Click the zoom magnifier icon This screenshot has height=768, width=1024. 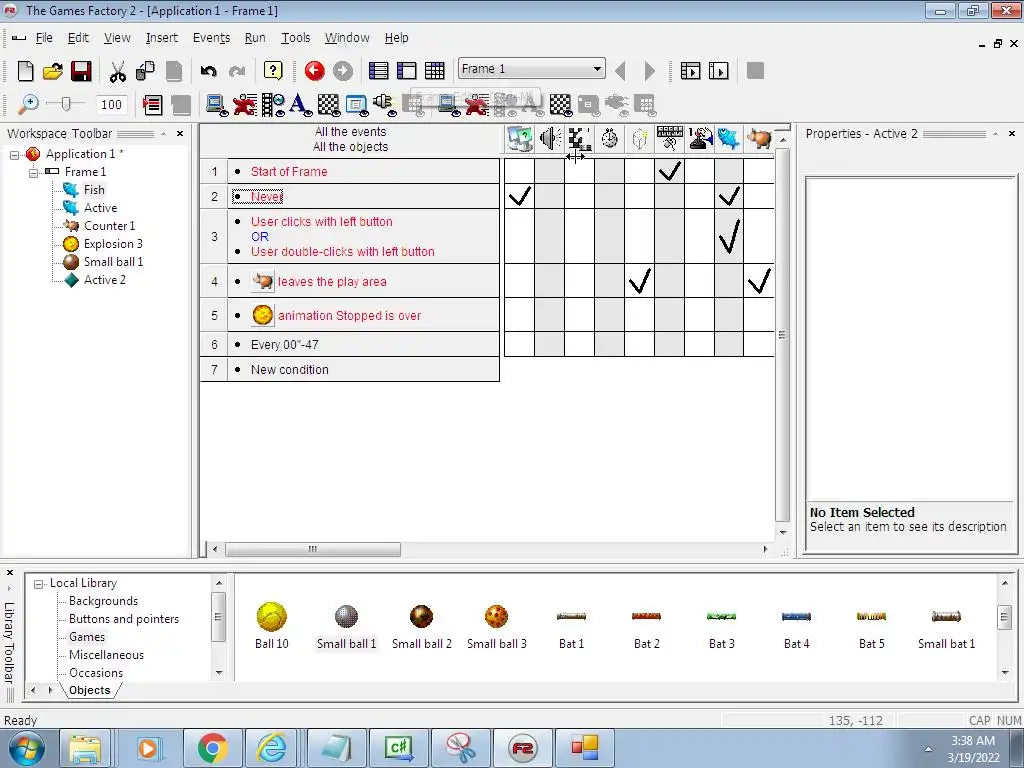[27, 104]
